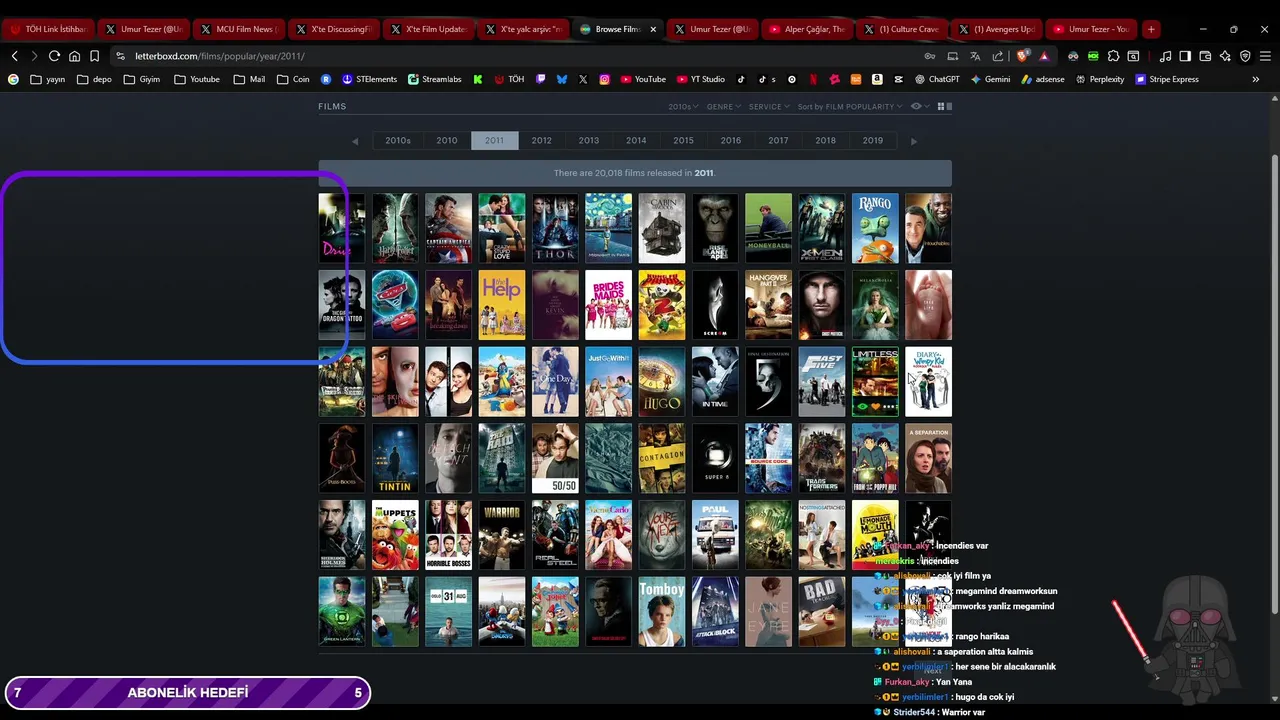1280x720 pixels.
Task: Open the Brave Shields lion icon
Action: (1022, 56)
